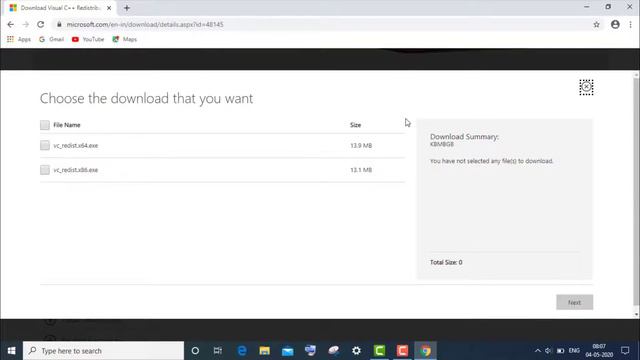Go back in browser history
640x360 pixels.
[x=11, y=24]
